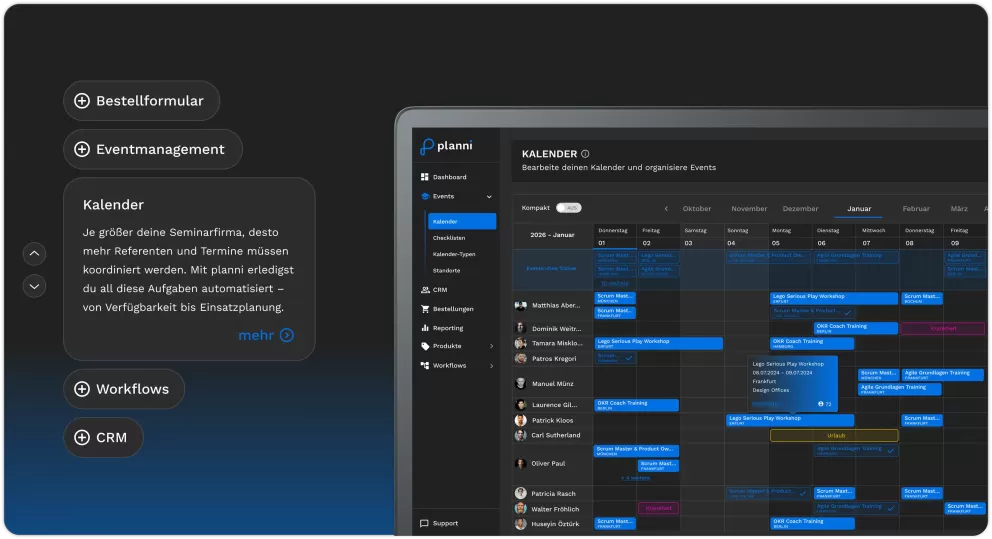Screen dimensions: 992x539
Task: Collapse the Events sidebar chevron
Action: 489,197
